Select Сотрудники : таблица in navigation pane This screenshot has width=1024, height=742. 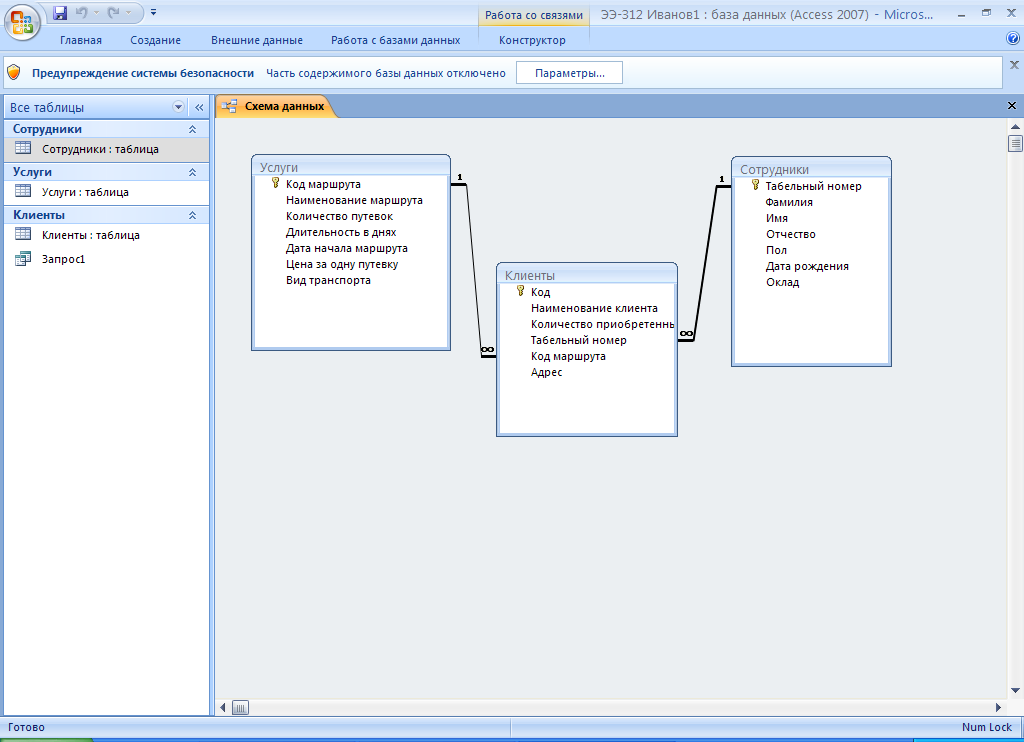point(106,149)
